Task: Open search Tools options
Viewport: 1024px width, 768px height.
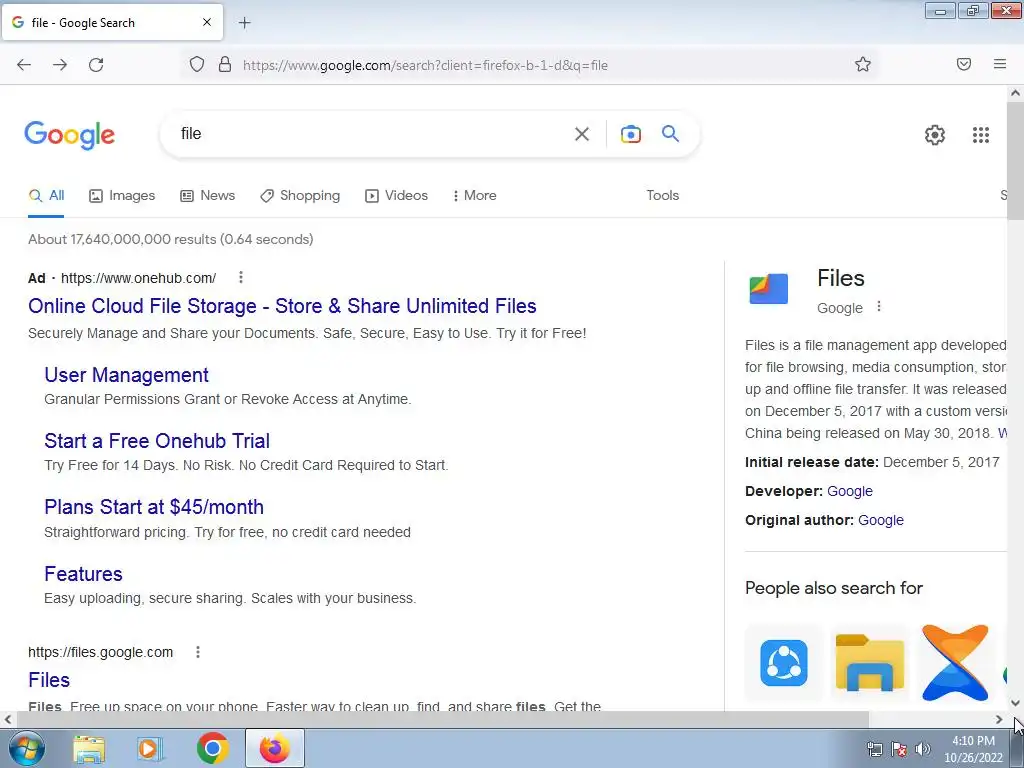Action: (662, 195)
